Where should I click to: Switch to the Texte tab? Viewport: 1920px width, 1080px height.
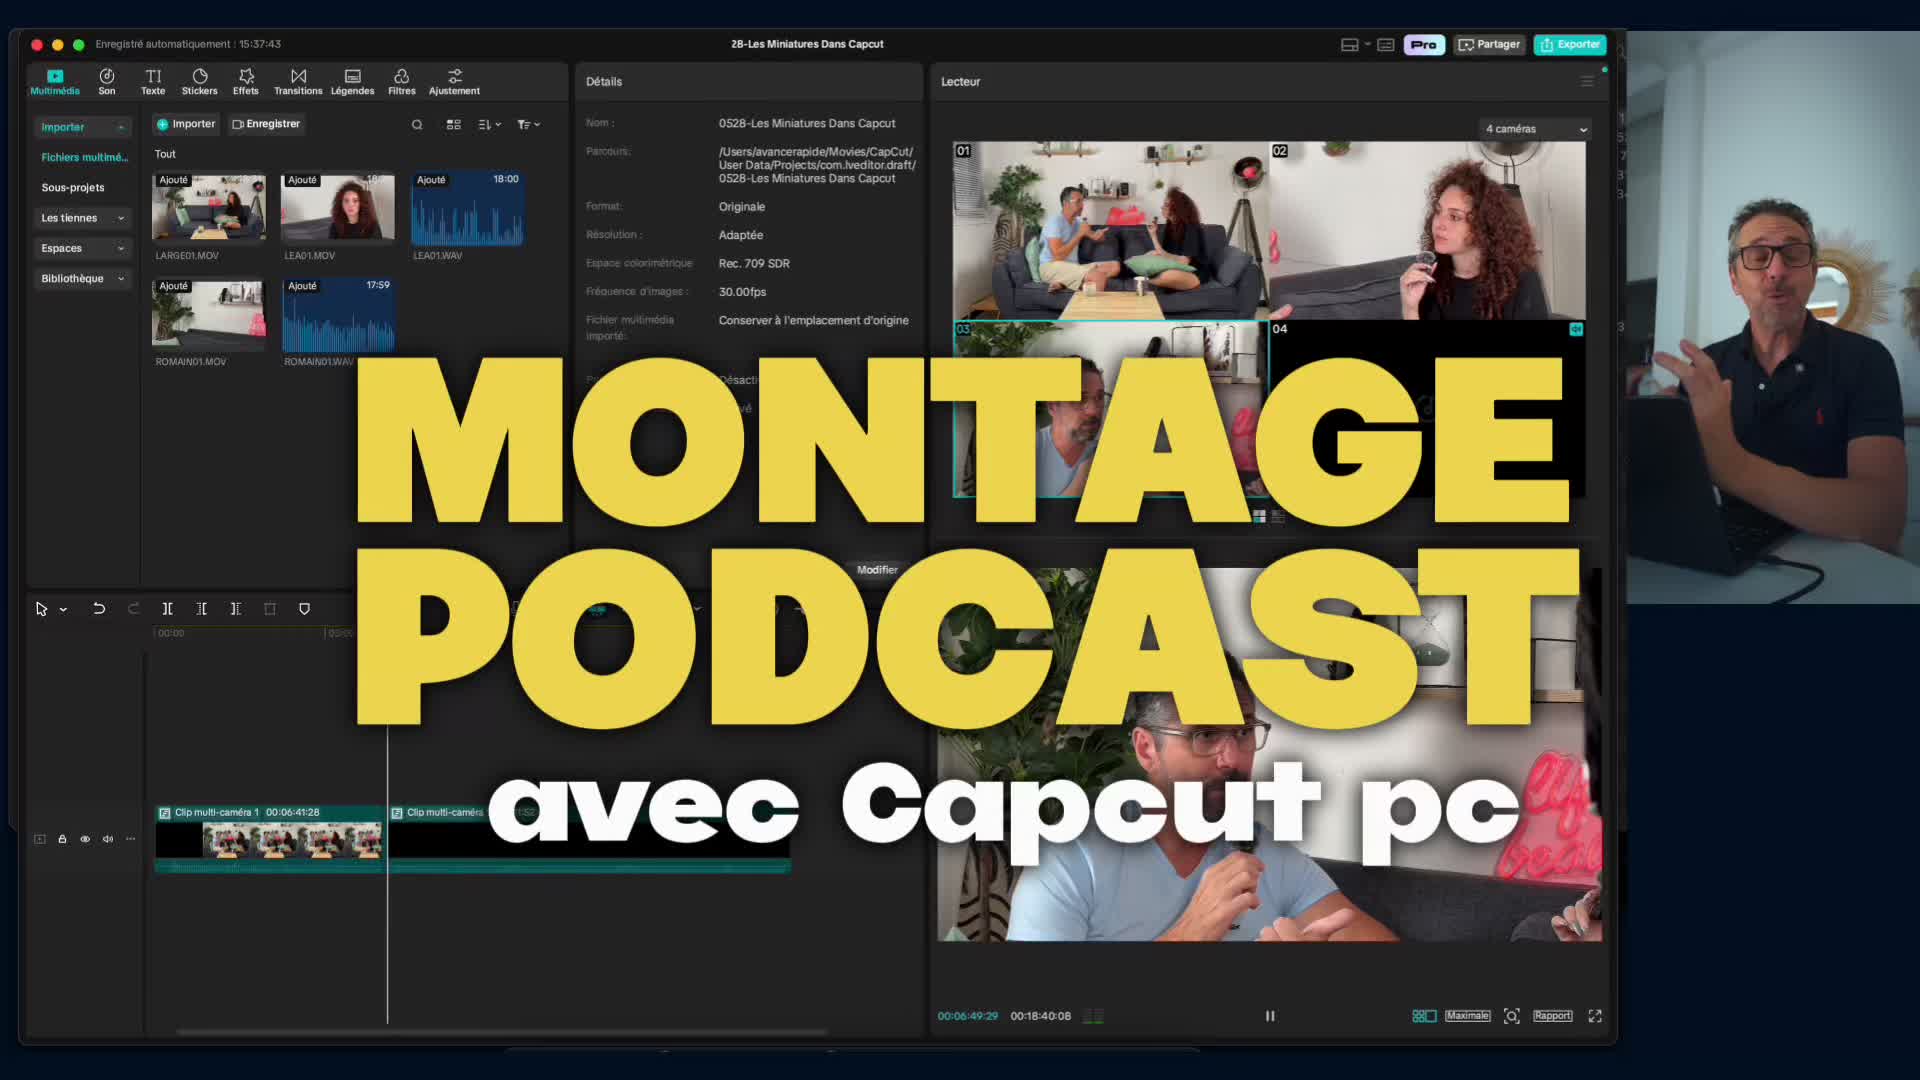pos(153,82)
